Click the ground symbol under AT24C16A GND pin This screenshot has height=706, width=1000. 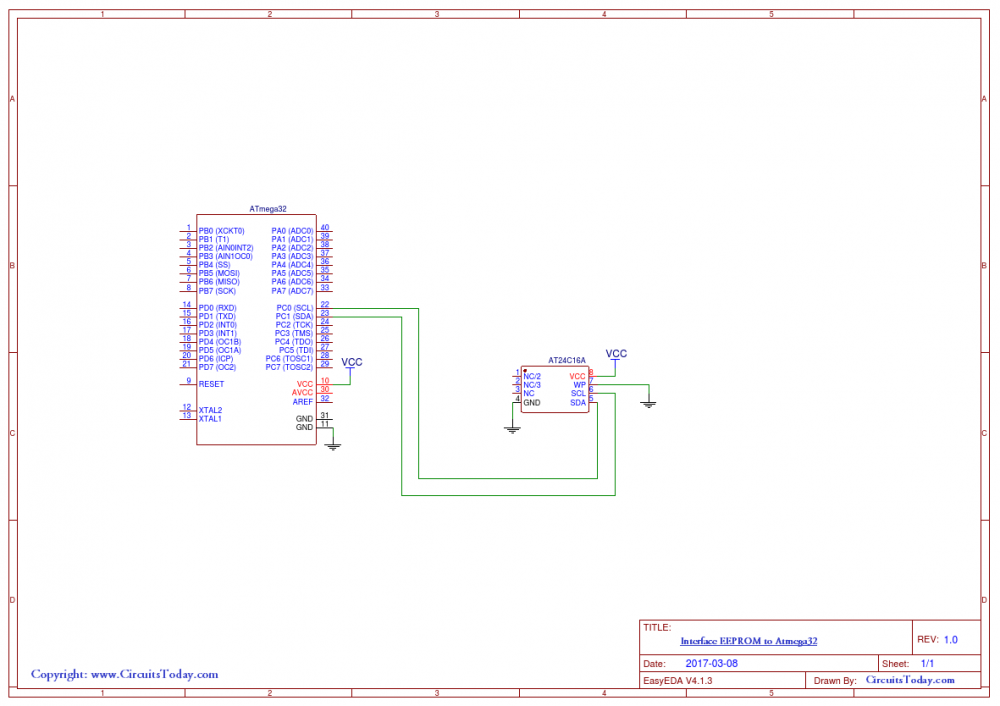click(512, 429)
